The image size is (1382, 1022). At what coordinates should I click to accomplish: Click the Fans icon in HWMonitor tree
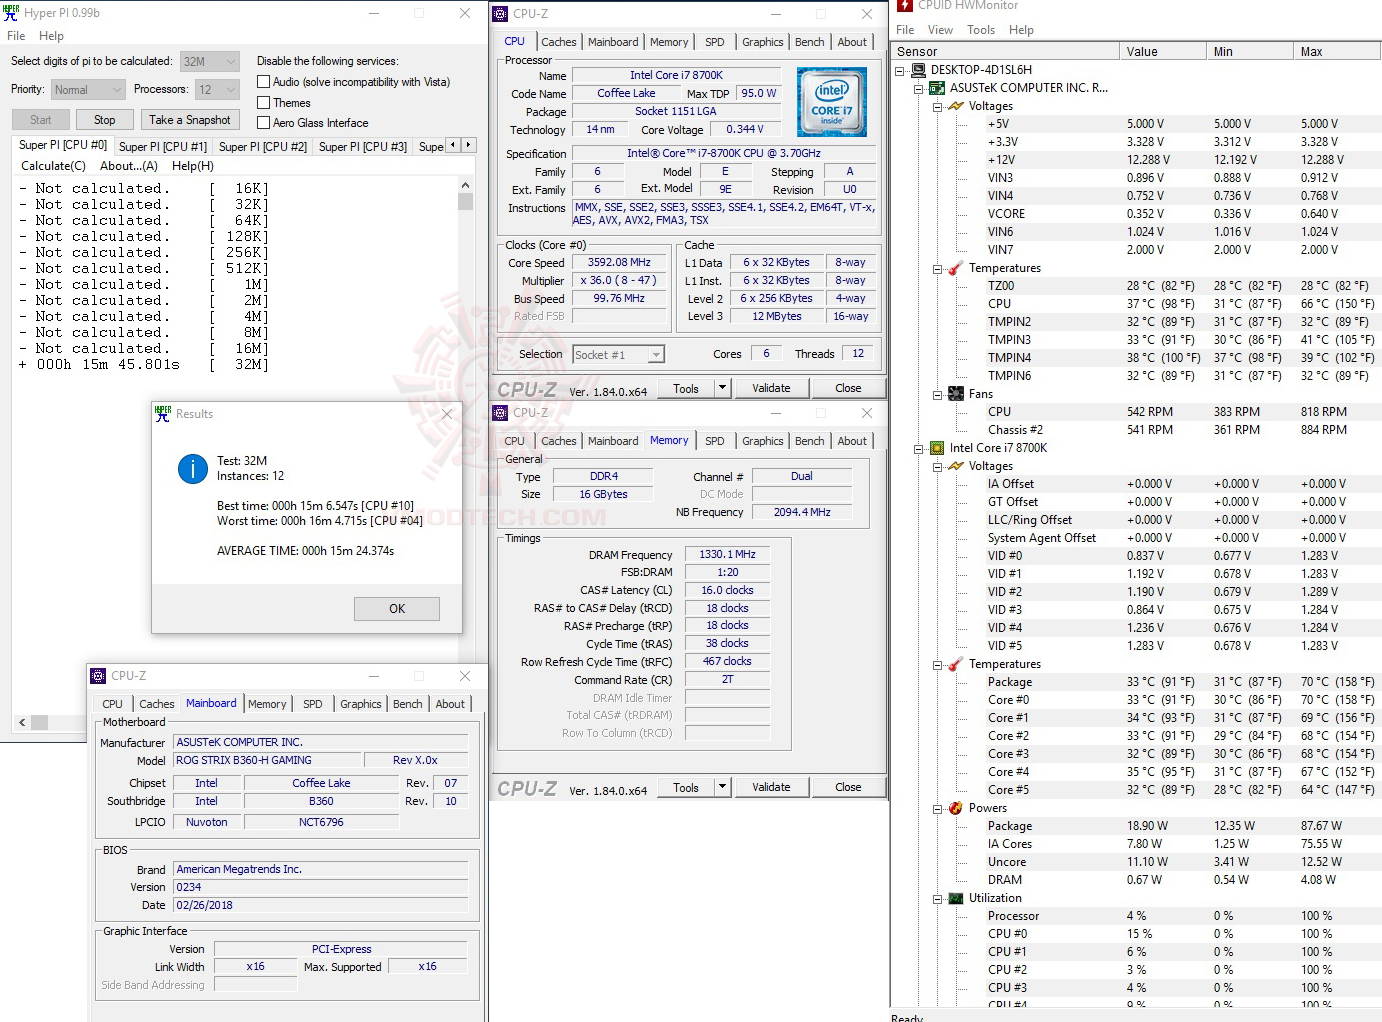(956, 394)
